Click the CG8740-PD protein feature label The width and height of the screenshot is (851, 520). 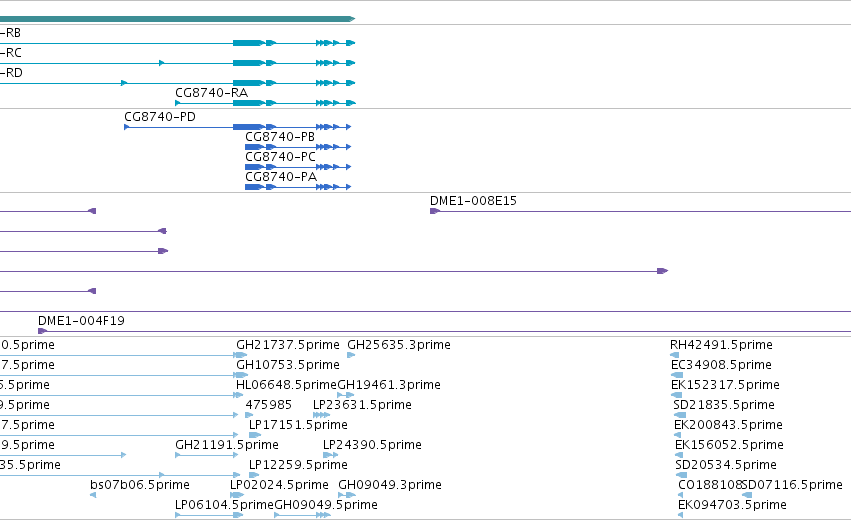[x=160, y=117]
